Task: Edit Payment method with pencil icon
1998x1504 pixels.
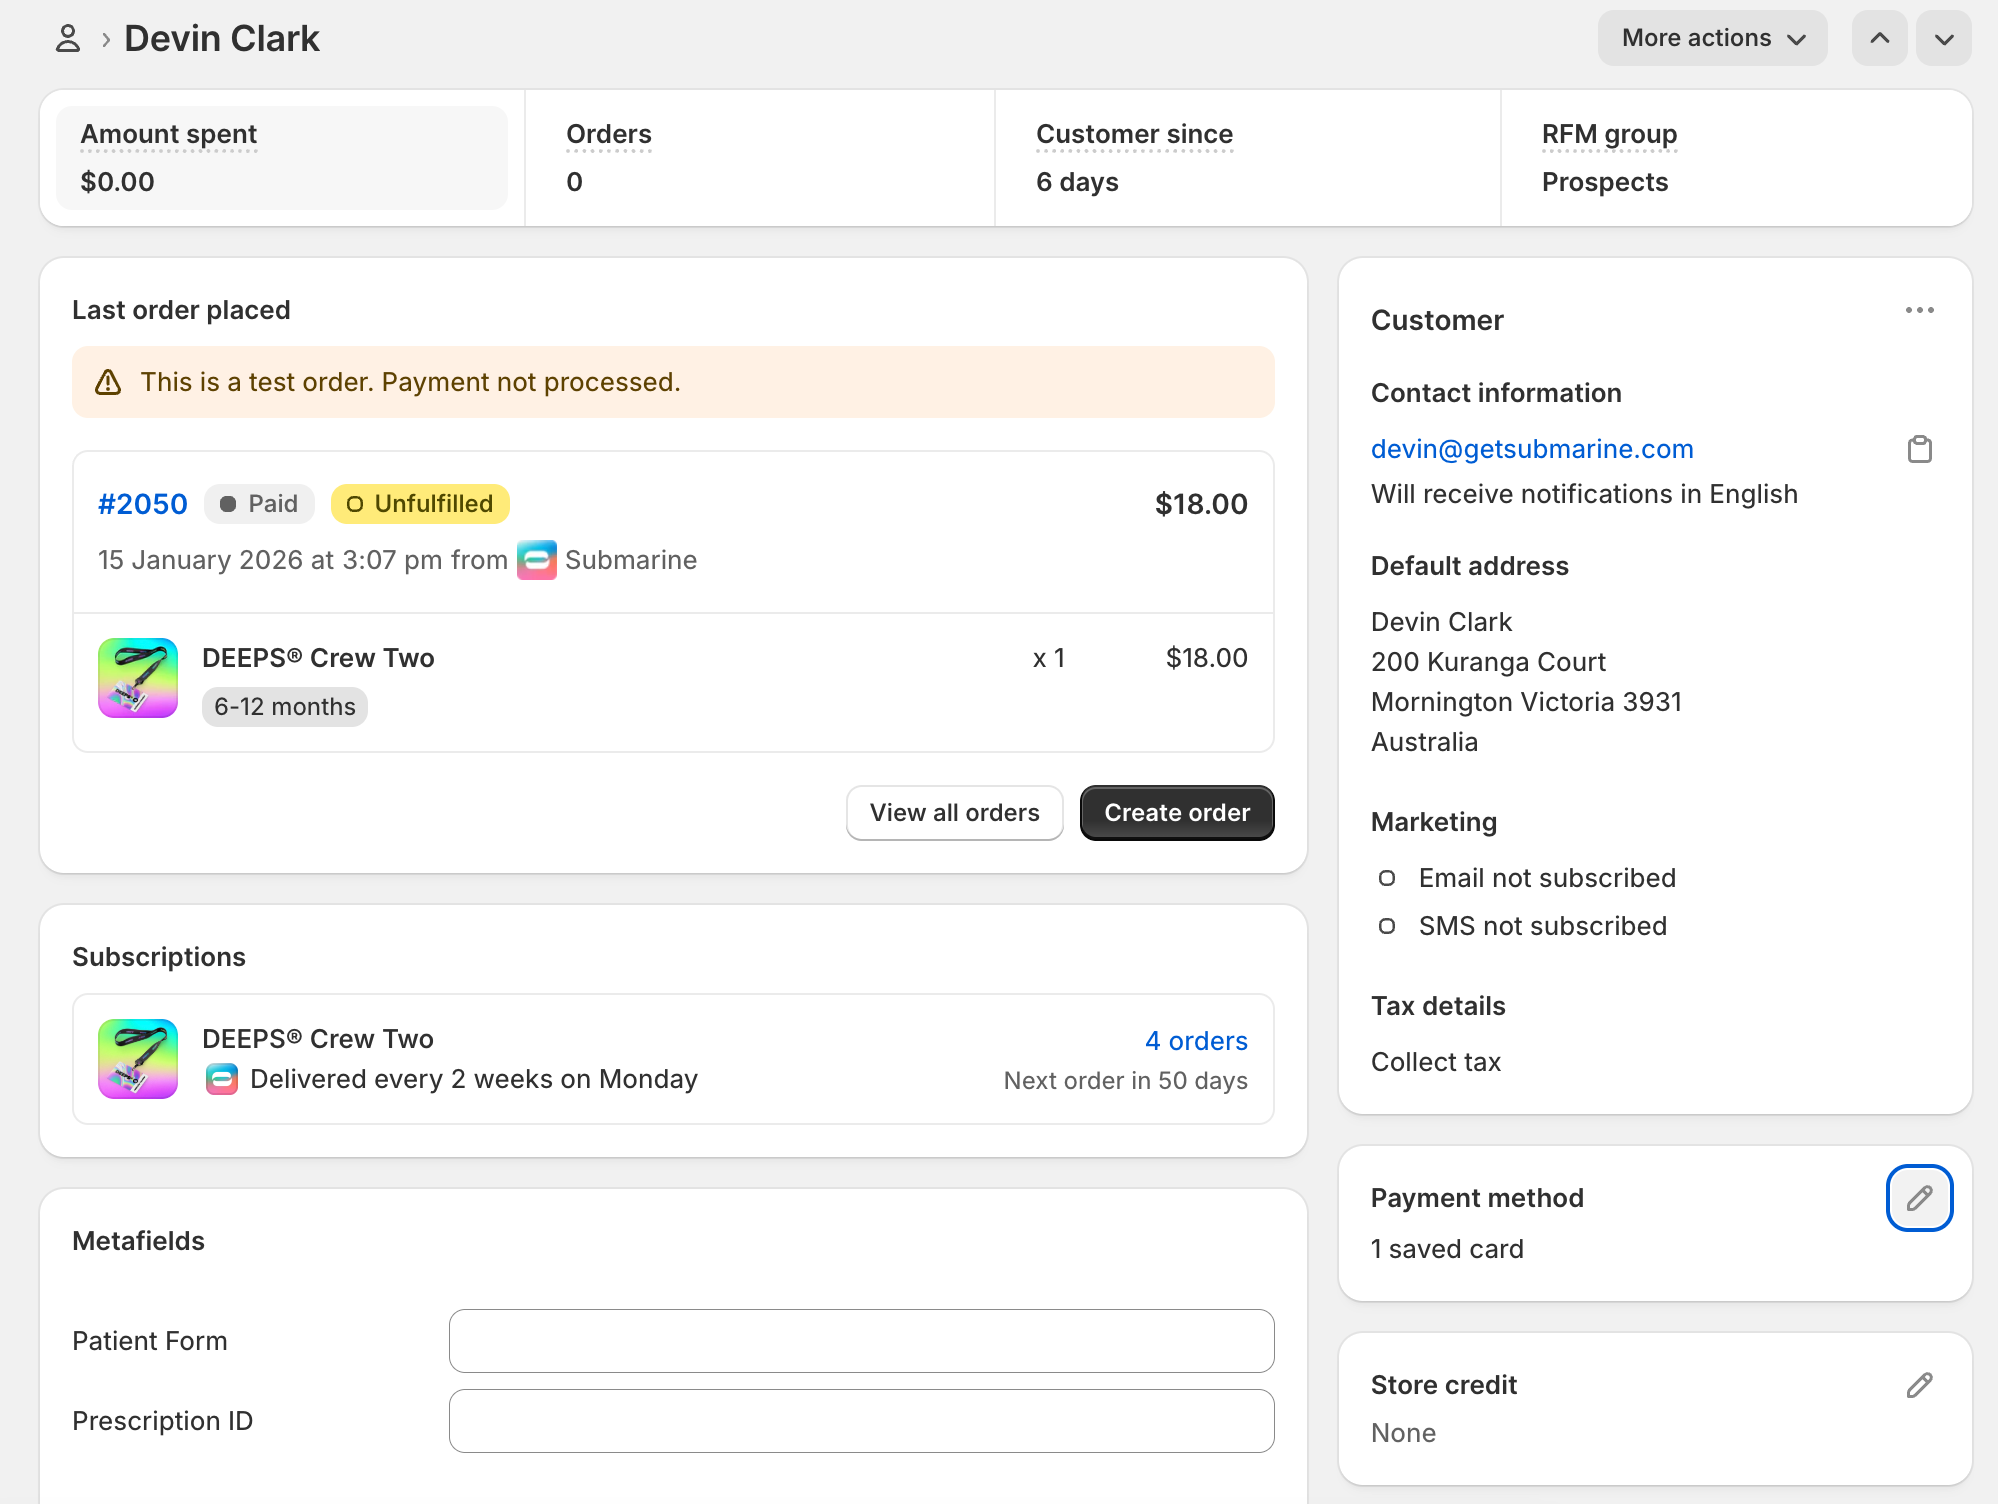Action: [x=1919, y=1198]
